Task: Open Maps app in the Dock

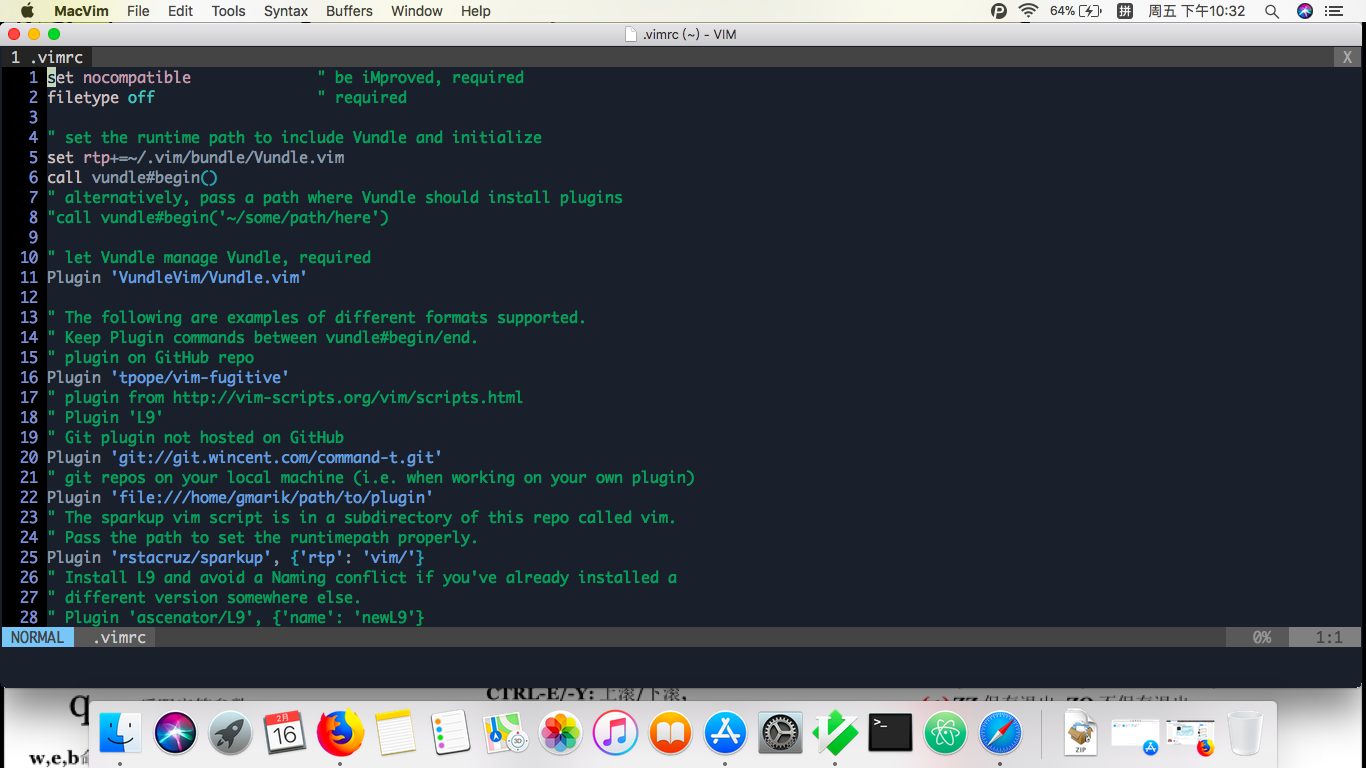Action: 505,733
